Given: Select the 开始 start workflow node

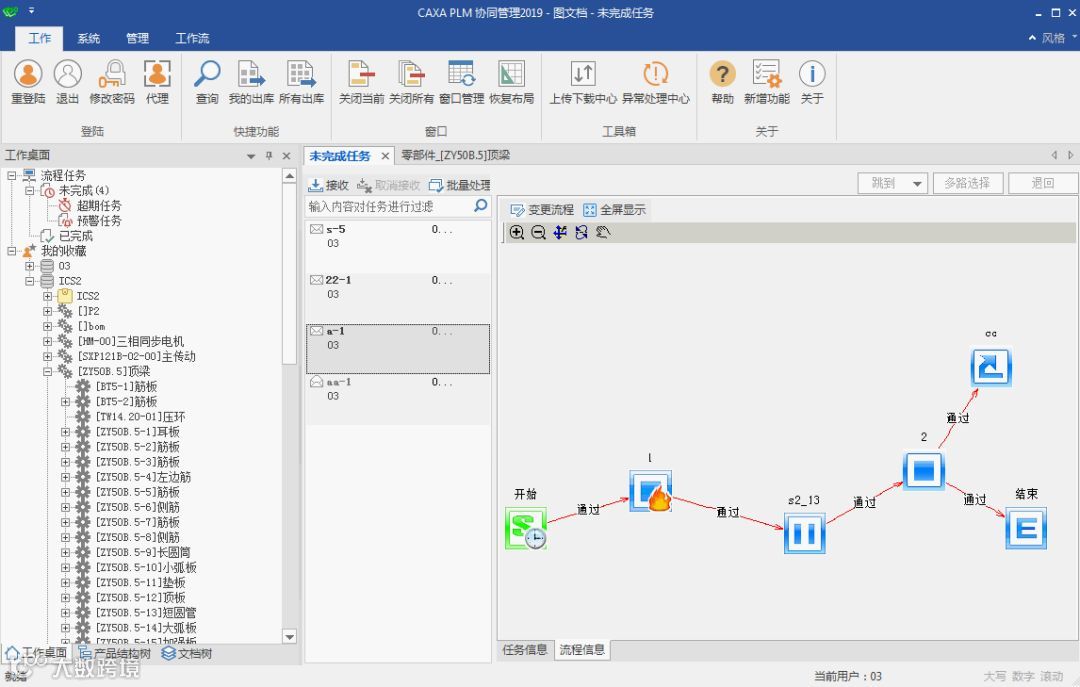Looking at the screenshot, I should point(526,529).
